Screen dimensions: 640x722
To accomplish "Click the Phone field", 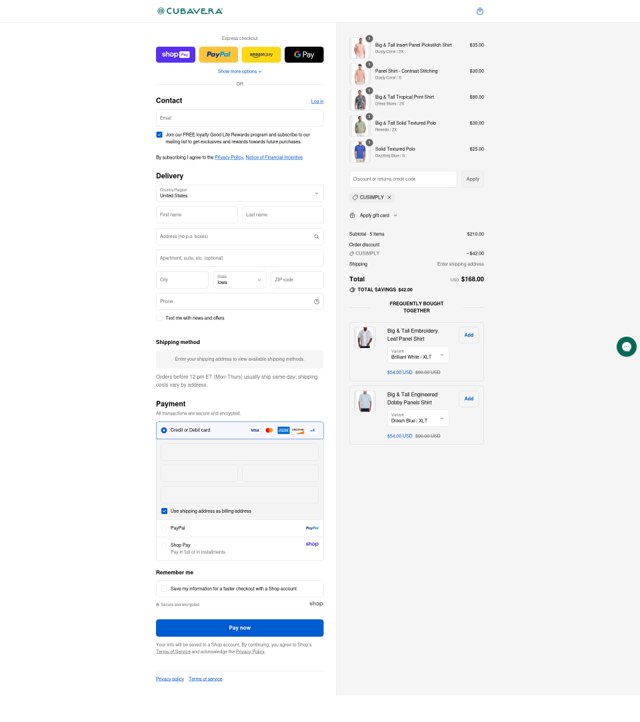I will tap(239, 302).
